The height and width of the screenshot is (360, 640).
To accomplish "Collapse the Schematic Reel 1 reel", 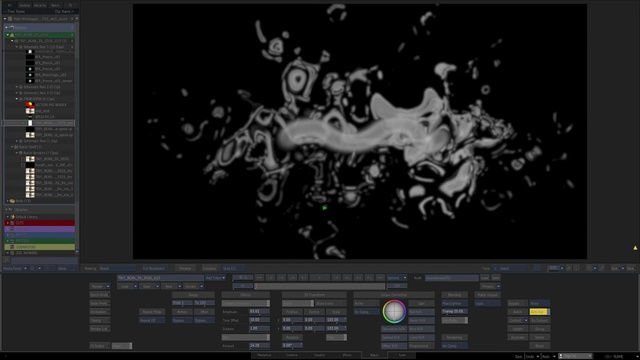I will pos(17,47).
